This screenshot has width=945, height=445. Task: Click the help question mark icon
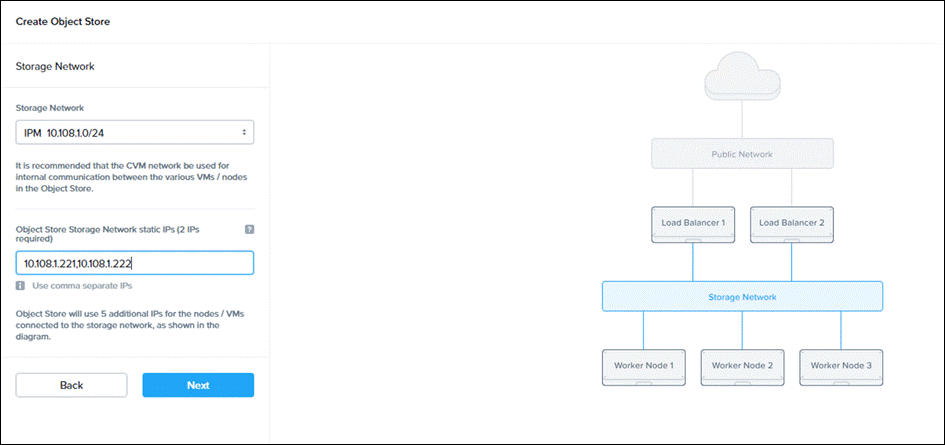(250, 229)
